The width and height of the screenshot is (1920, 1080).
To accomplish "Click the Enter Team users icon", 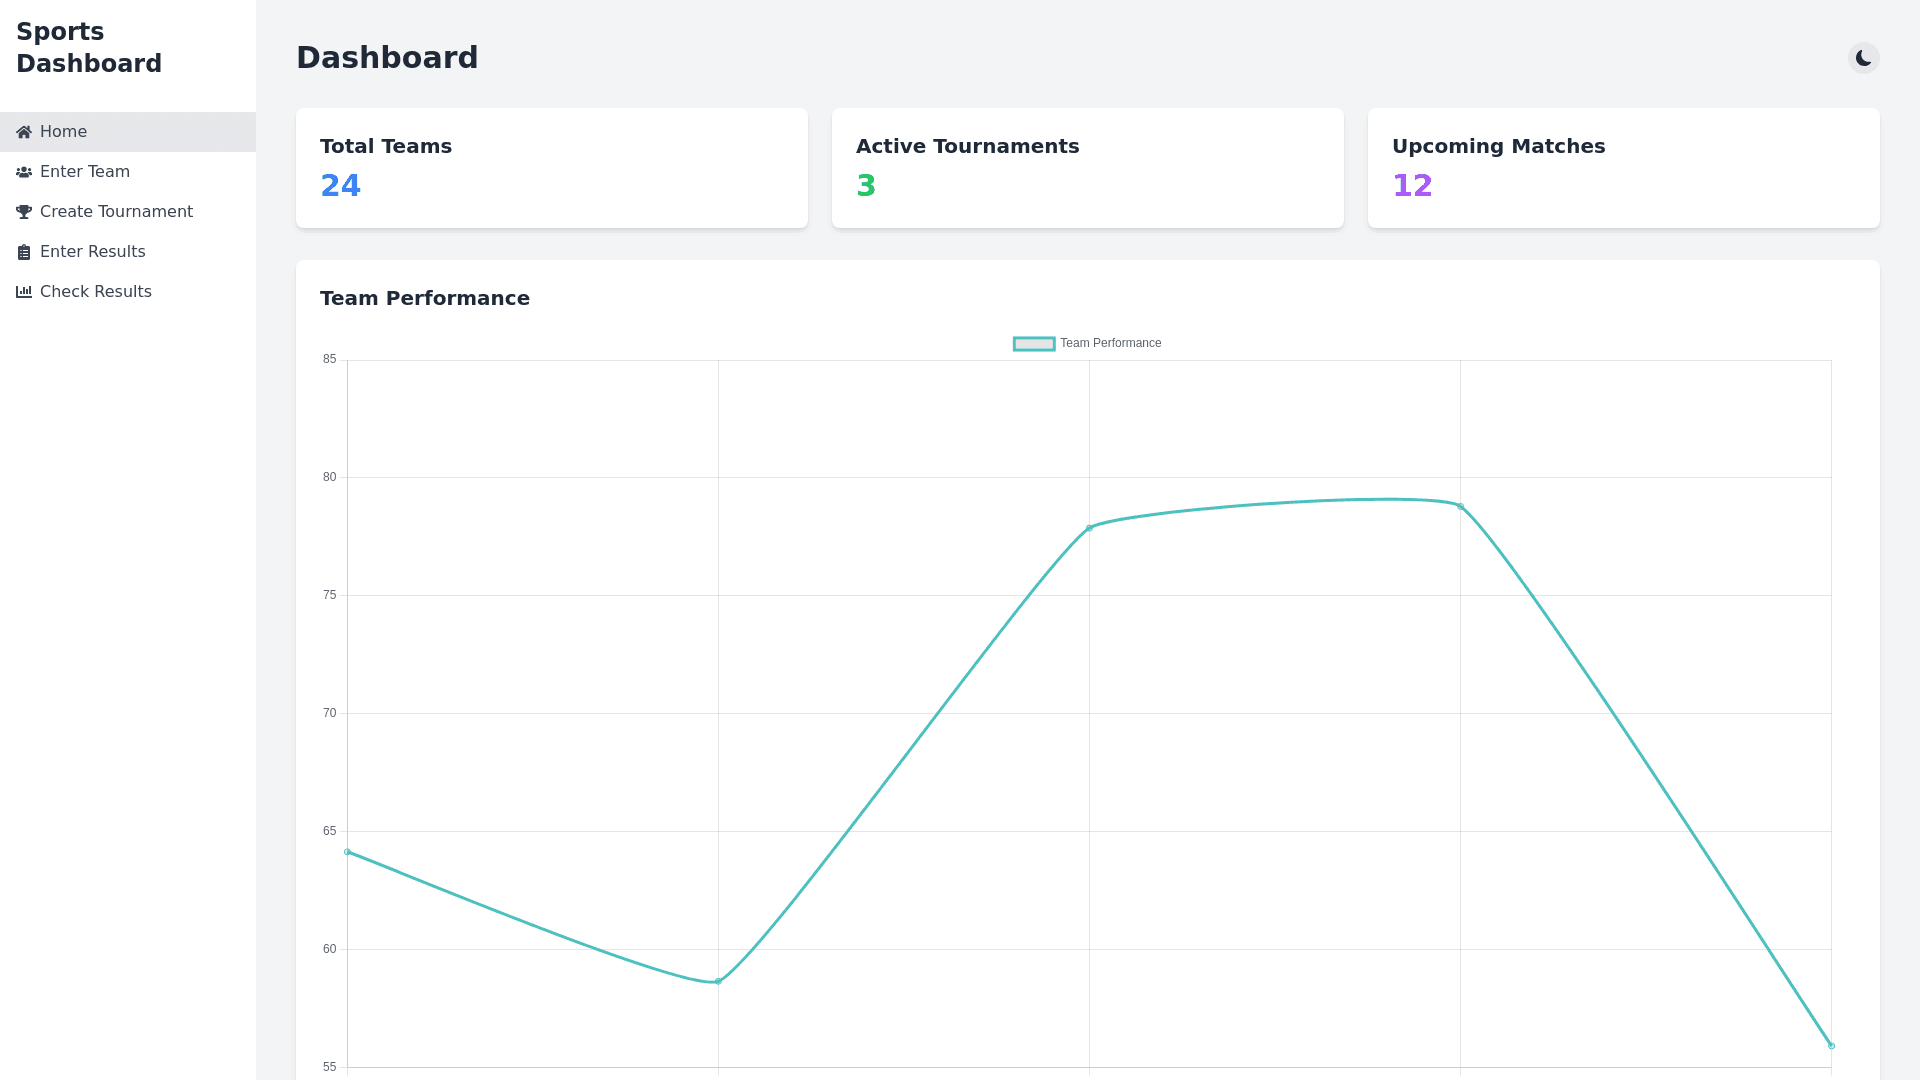I will [24, 172].
